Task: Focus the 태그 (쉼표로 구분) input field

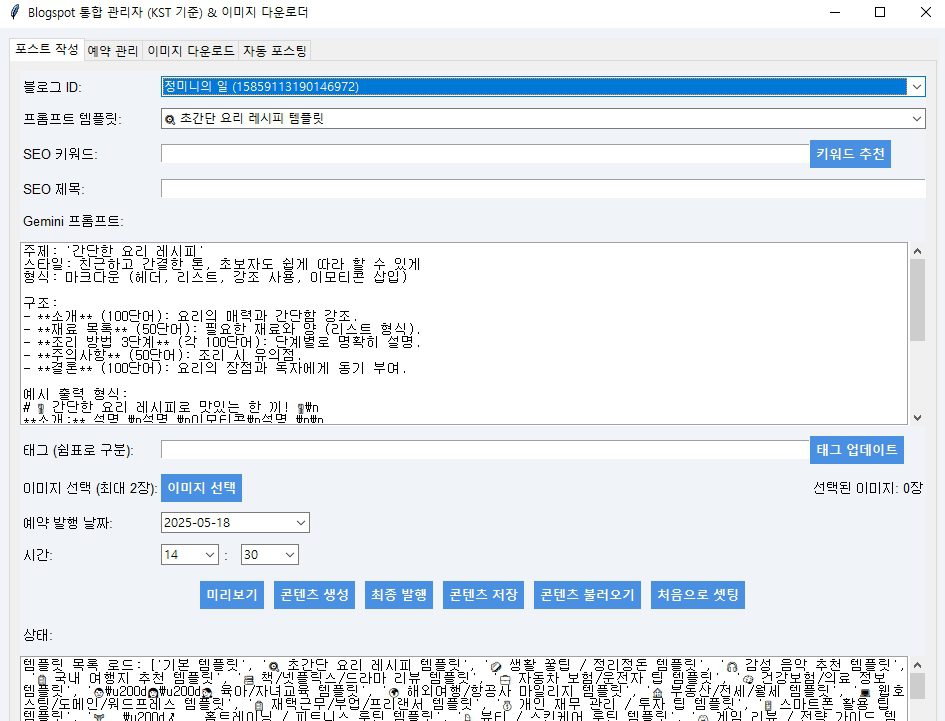Action: (x=485, y=450)
